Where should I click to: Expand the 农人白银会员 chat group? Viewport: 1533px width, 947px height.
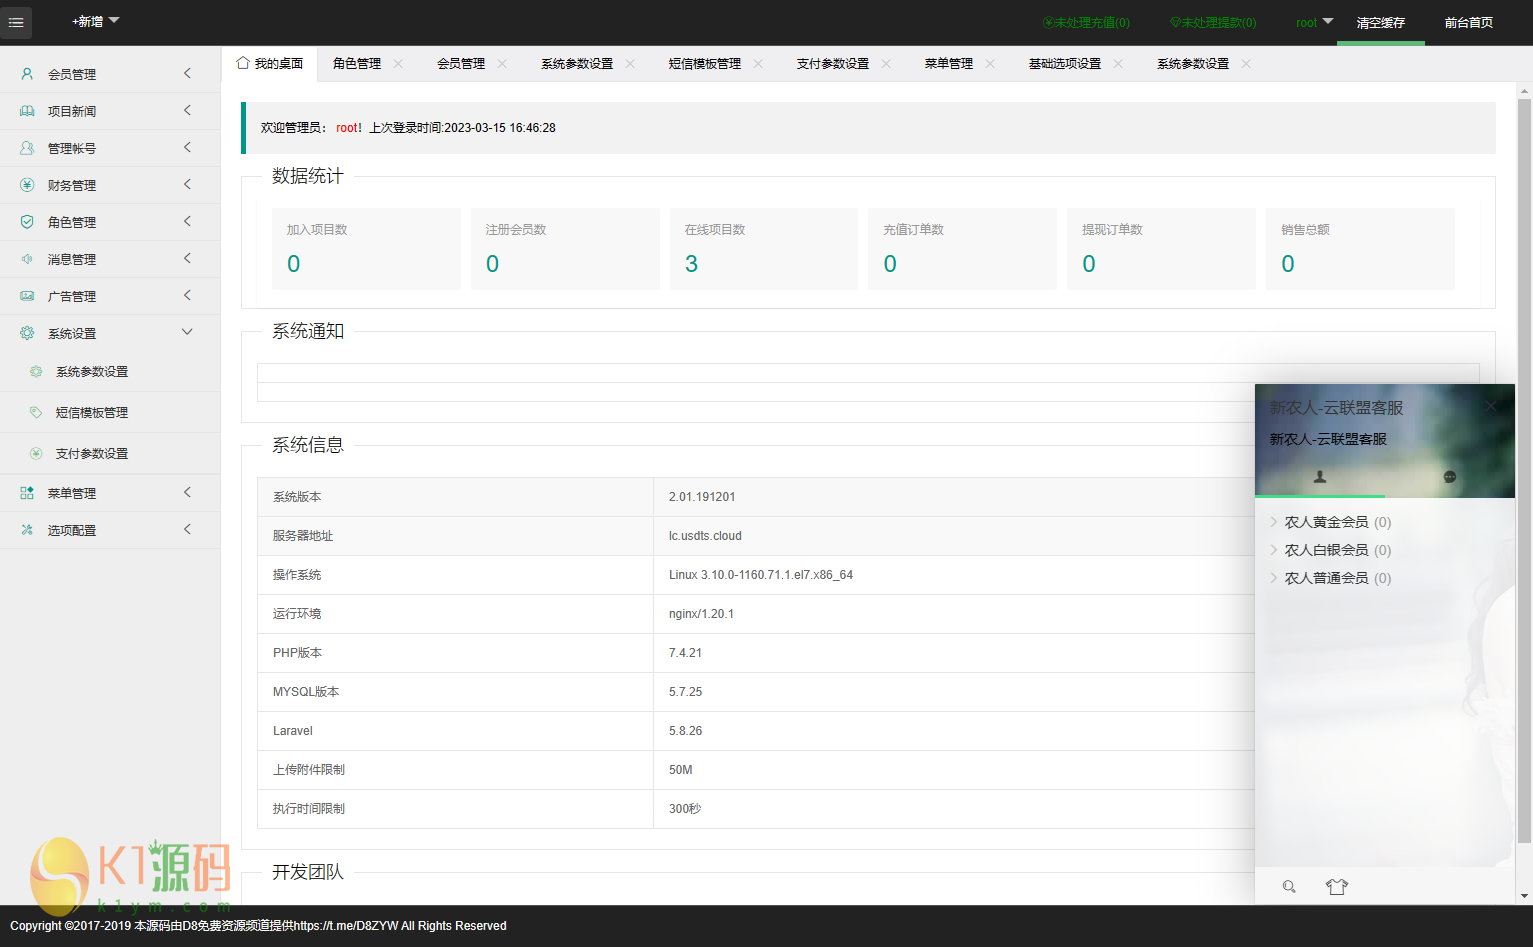pyautogui.click(x=1330, y=550)
